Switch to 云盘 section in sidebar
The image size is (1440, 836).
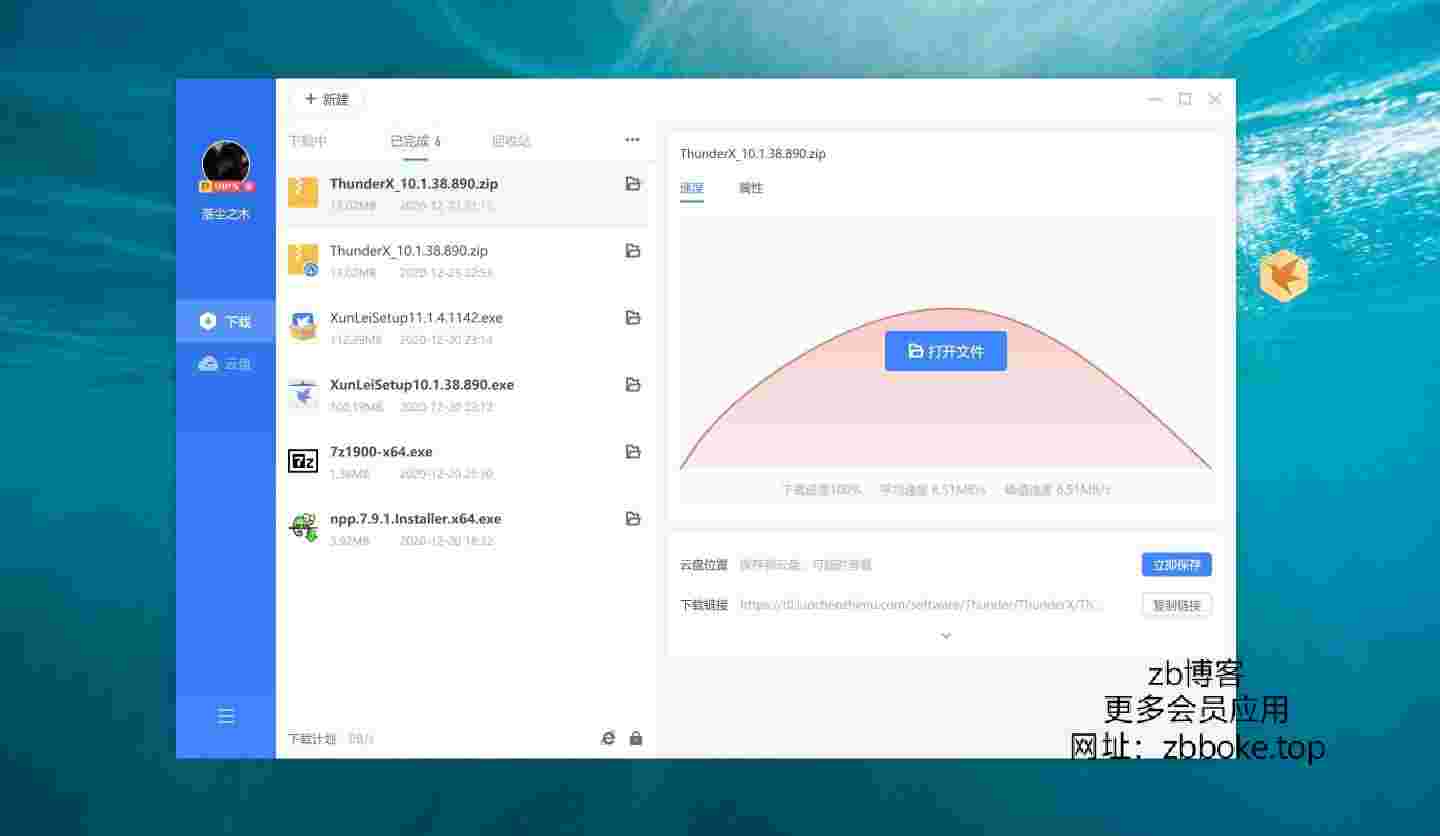[226, 364]
